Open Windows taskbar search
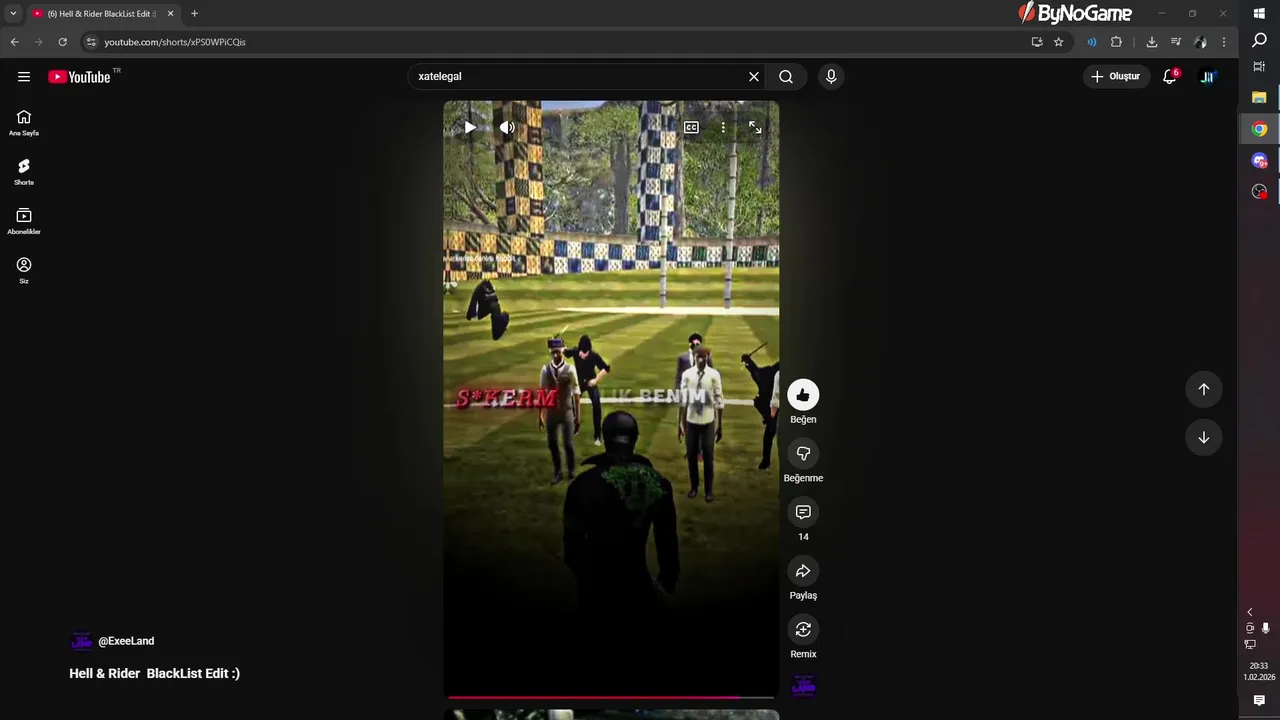The image size is (1280, 720). 1259,40
